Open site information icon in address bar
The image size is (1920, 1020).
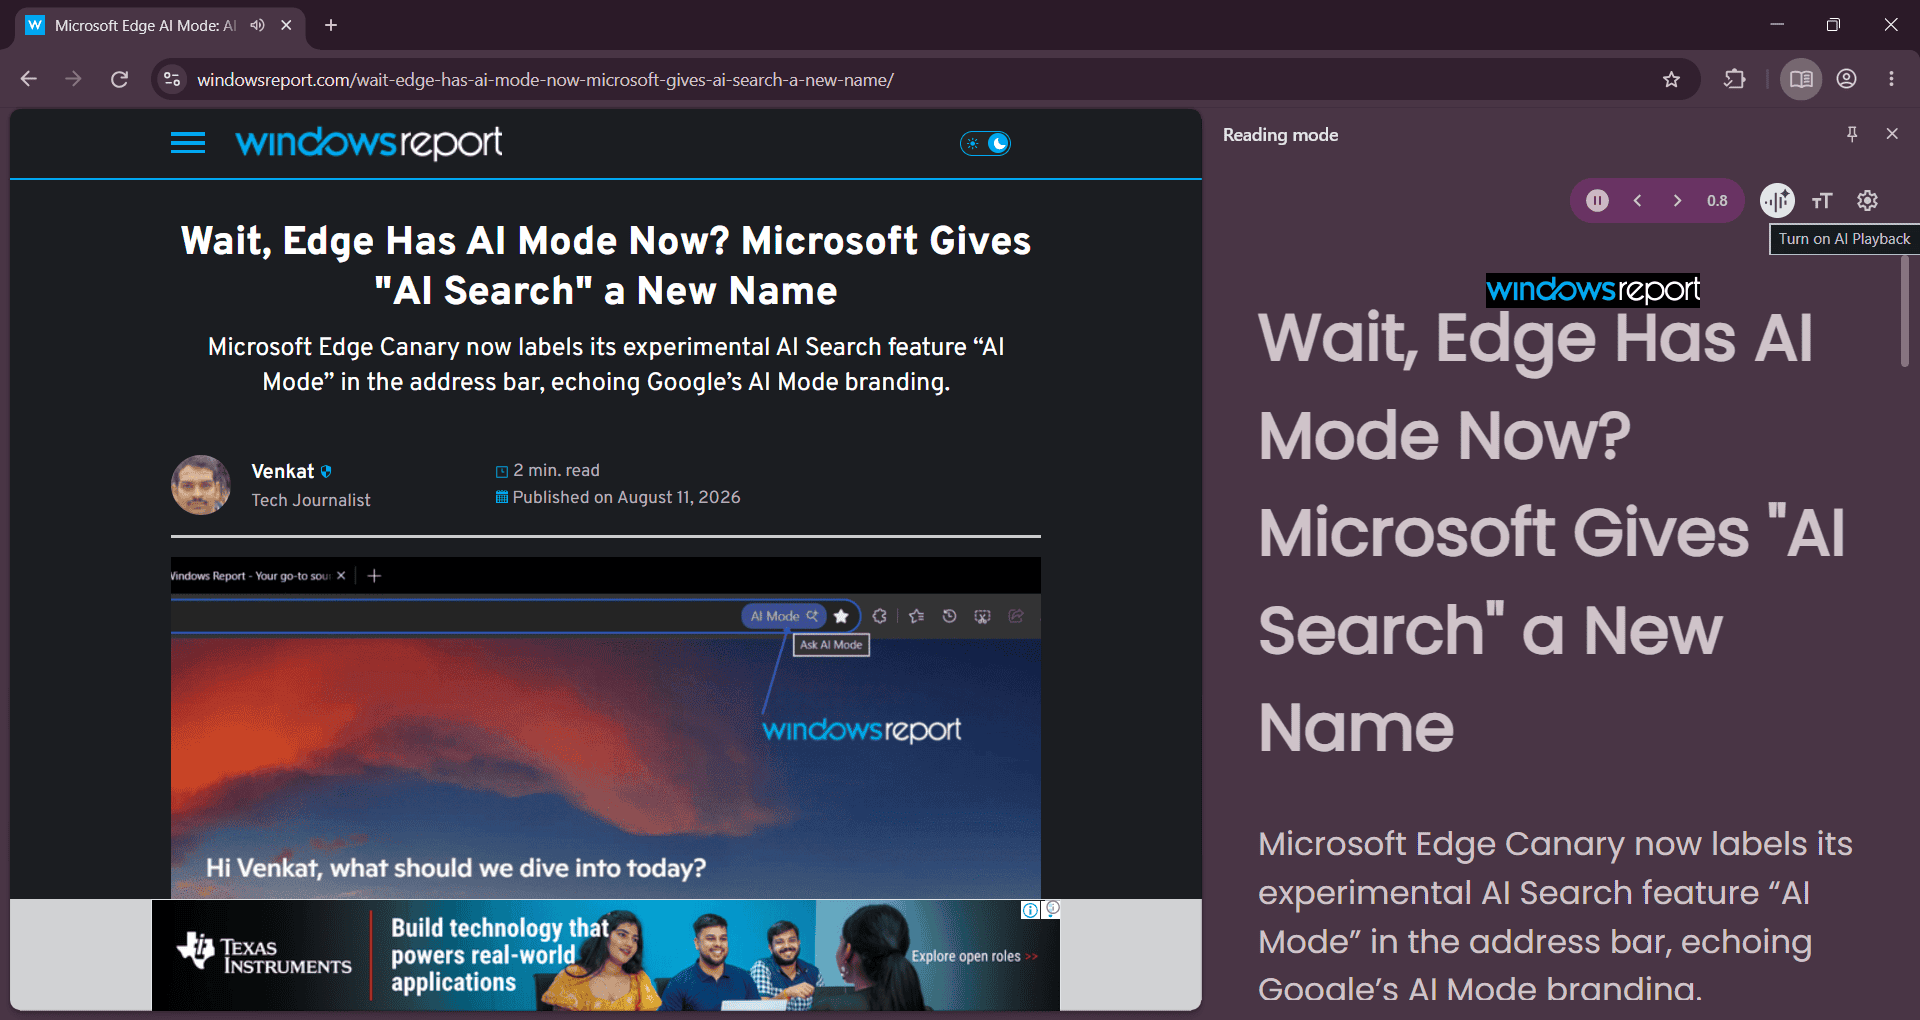[x=172, y=79]
